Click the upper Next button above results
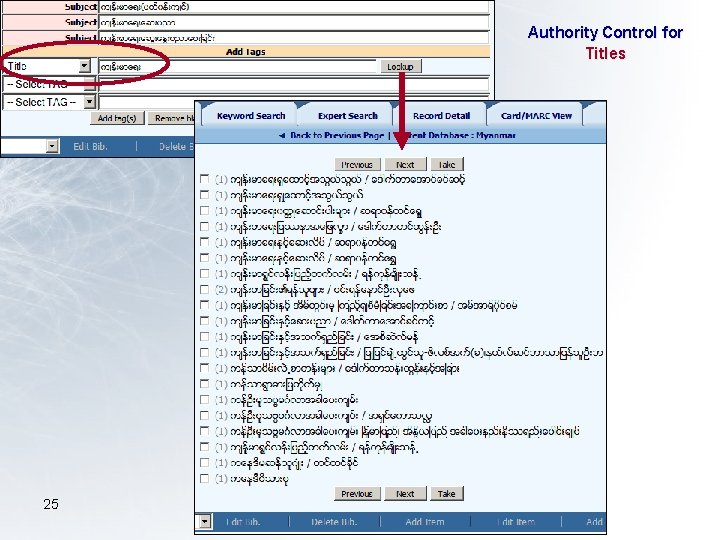Screen dimensions: 720x540 (405, 164)
